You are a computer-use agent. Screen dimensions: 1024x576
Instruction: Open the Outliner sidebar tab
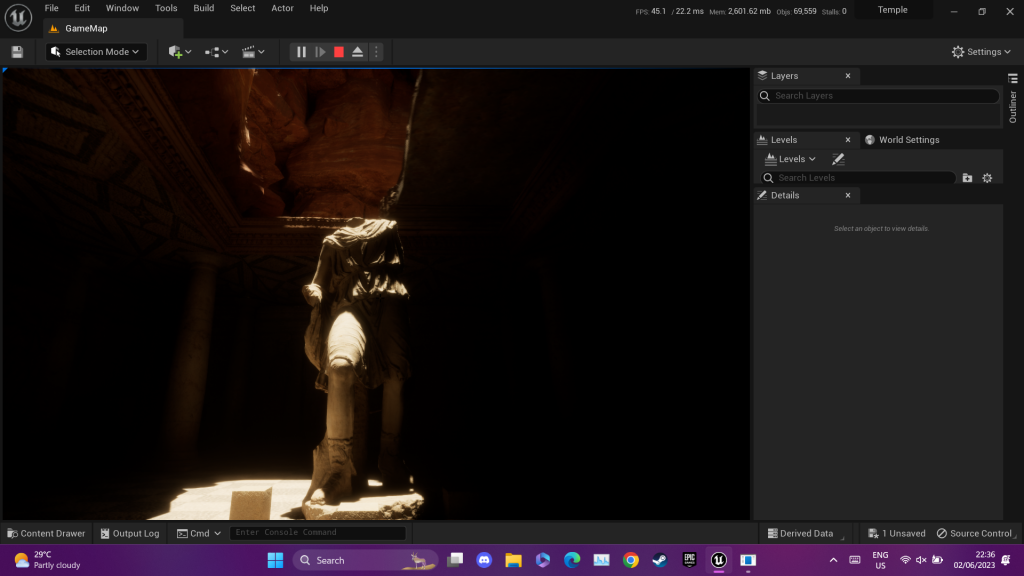click(1012, 106)
